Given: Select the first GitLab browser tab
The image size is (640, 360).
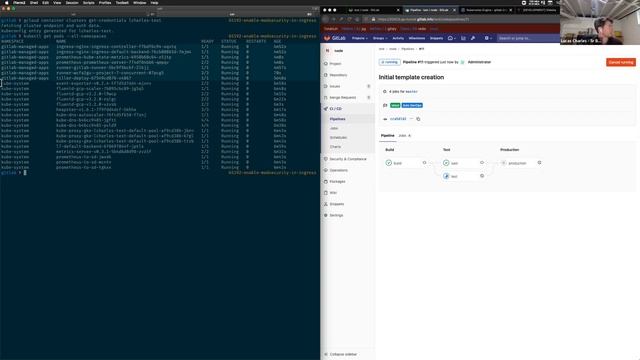Looking at the screenshot, I should pos(373,10).
